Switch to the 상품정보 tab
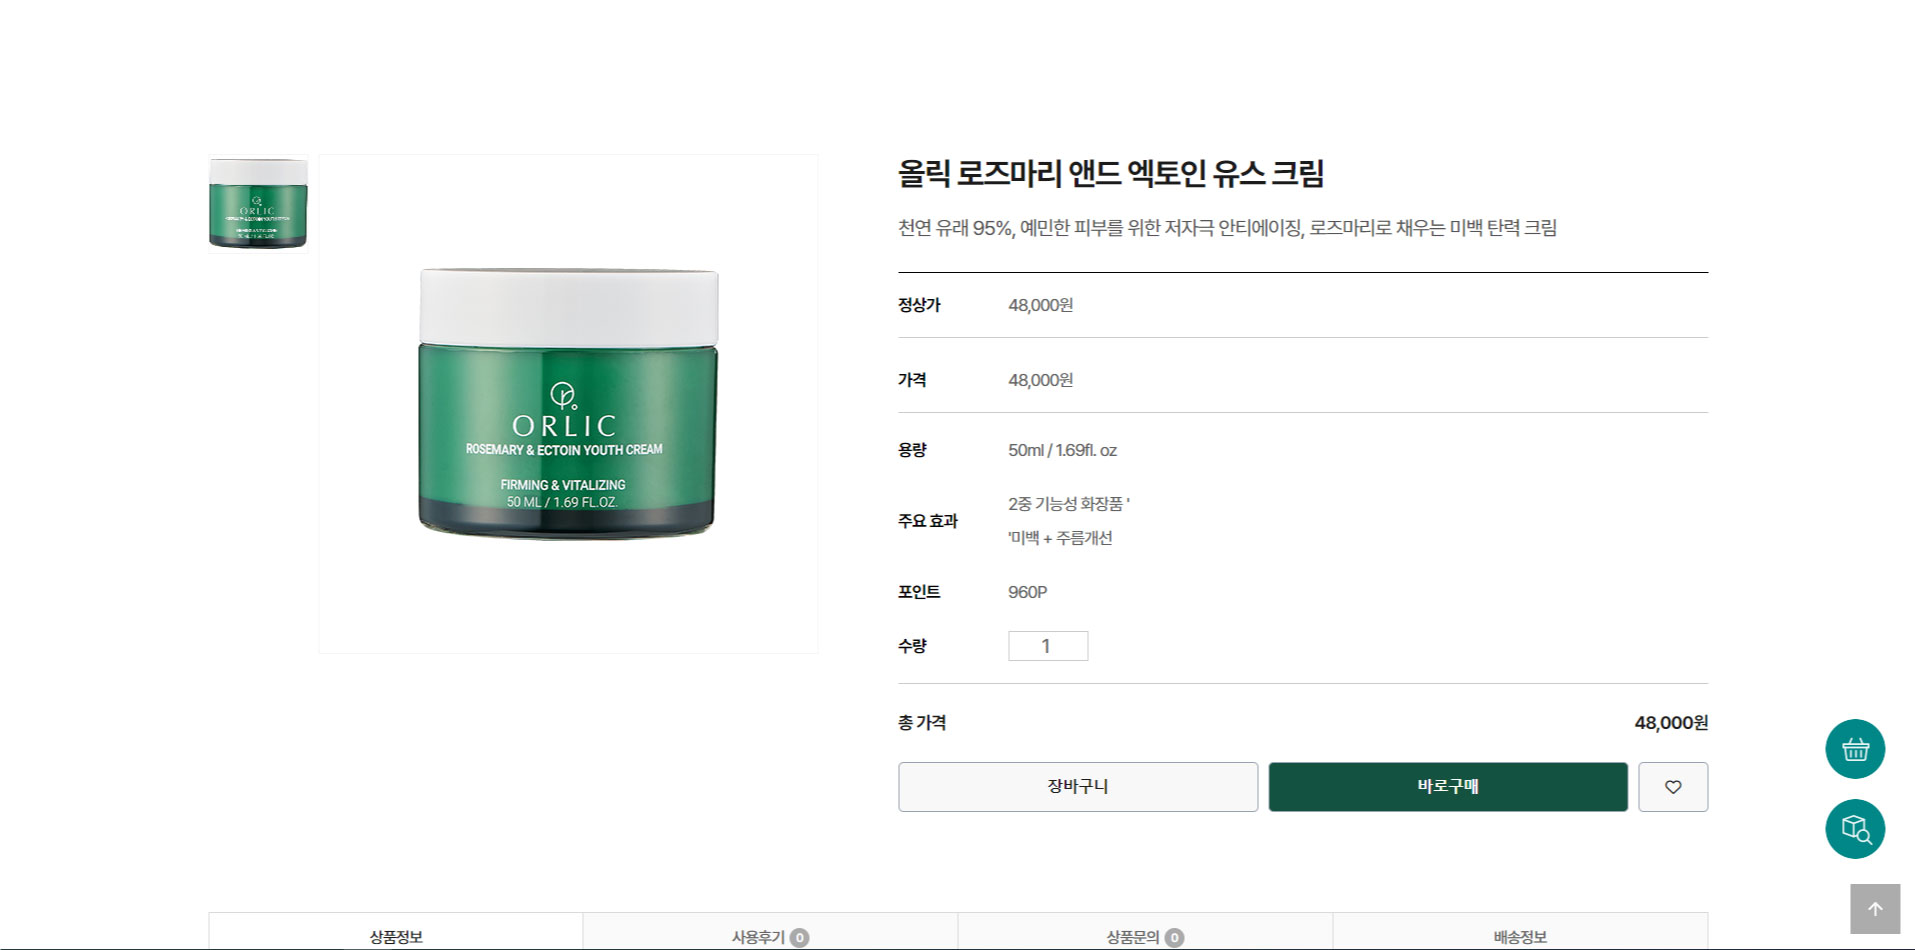The image size is (1915, 950). pyautogui.click(x=396, y=932)
